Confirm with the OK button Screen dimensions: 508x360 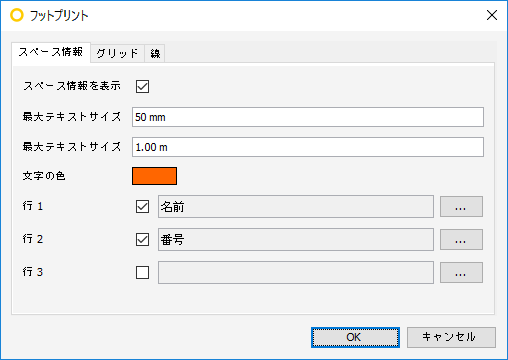point(355,337)
